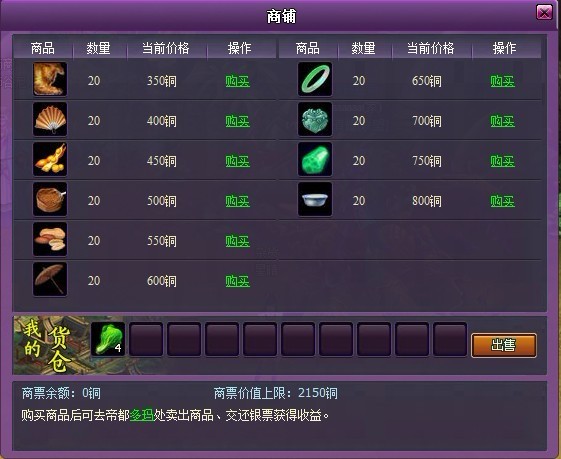561x459 pixels.
Task: Select the porcelain bowl item icon
Action: coord(315,199)
